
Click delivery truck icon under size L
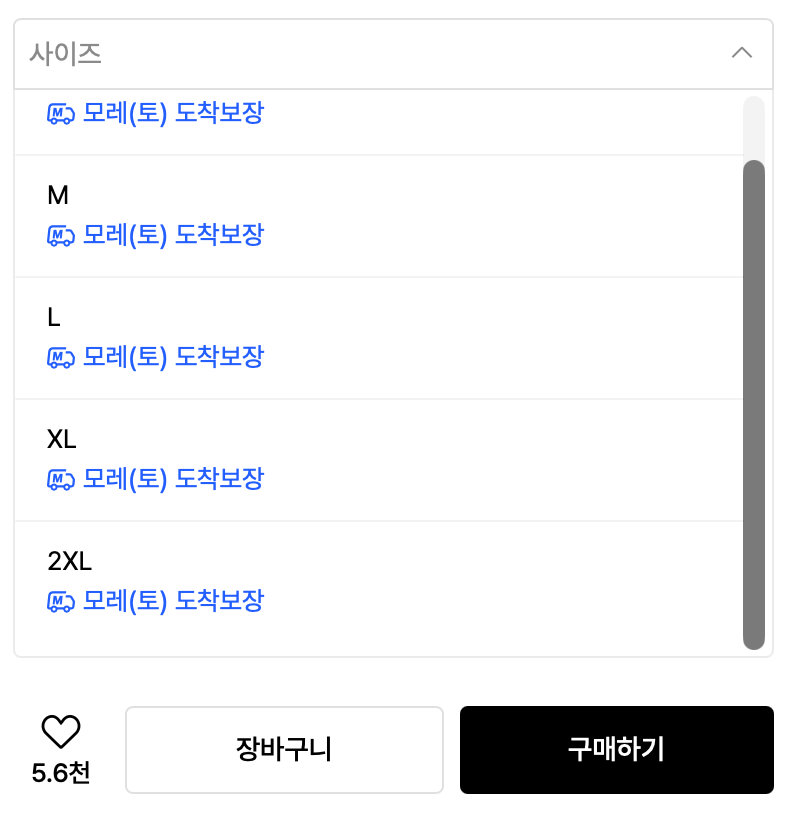(x=61, y=358)
